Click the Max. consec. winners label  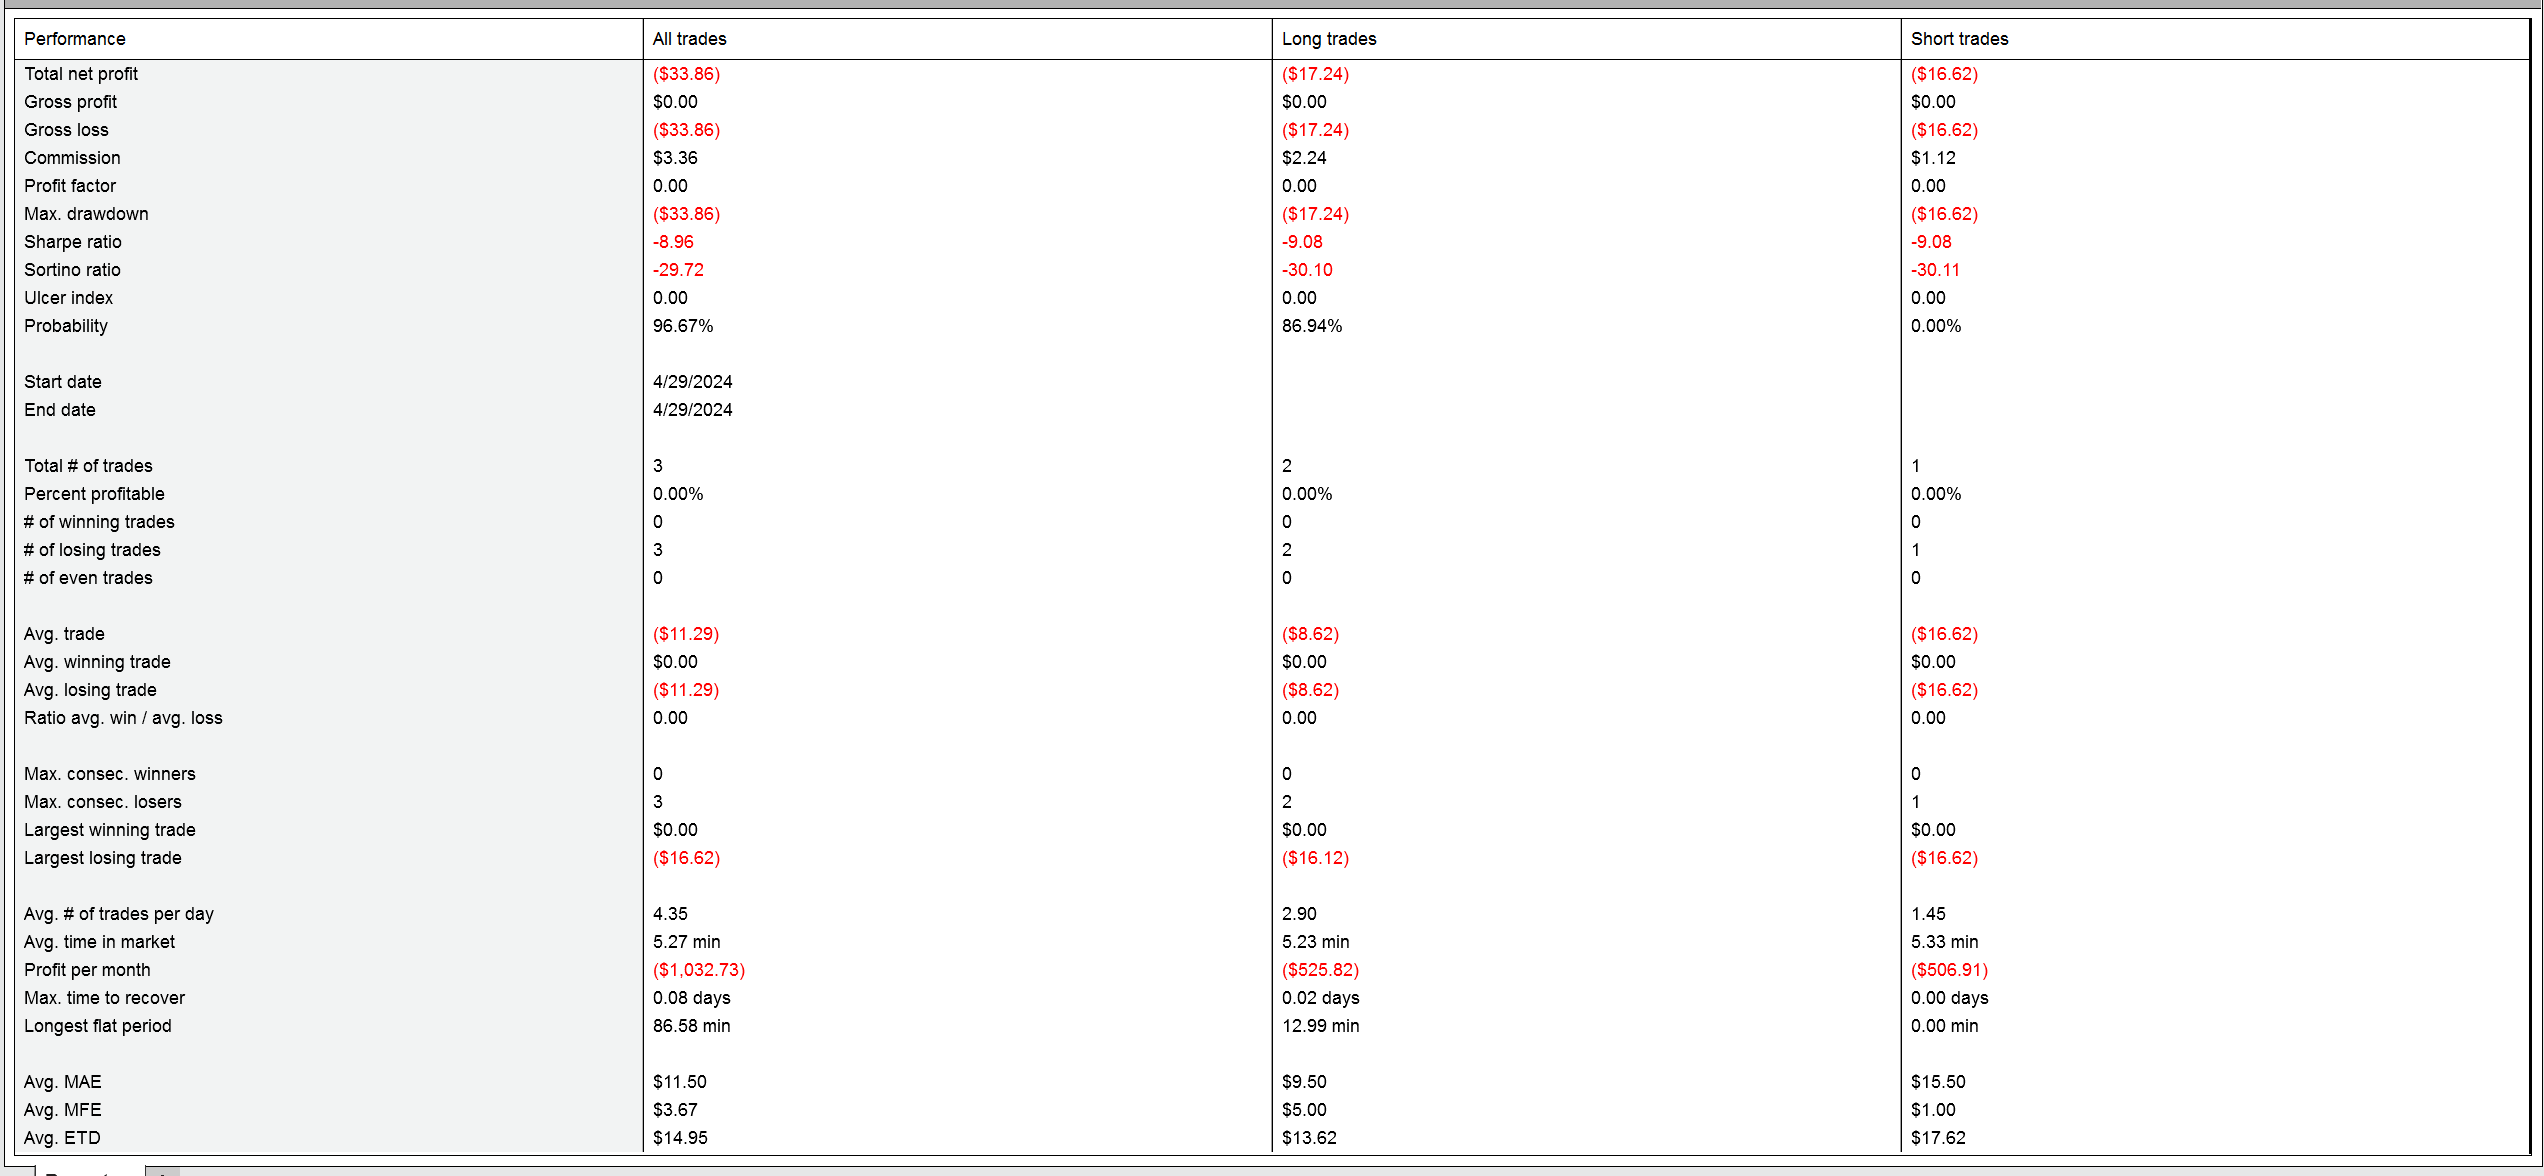110,774
